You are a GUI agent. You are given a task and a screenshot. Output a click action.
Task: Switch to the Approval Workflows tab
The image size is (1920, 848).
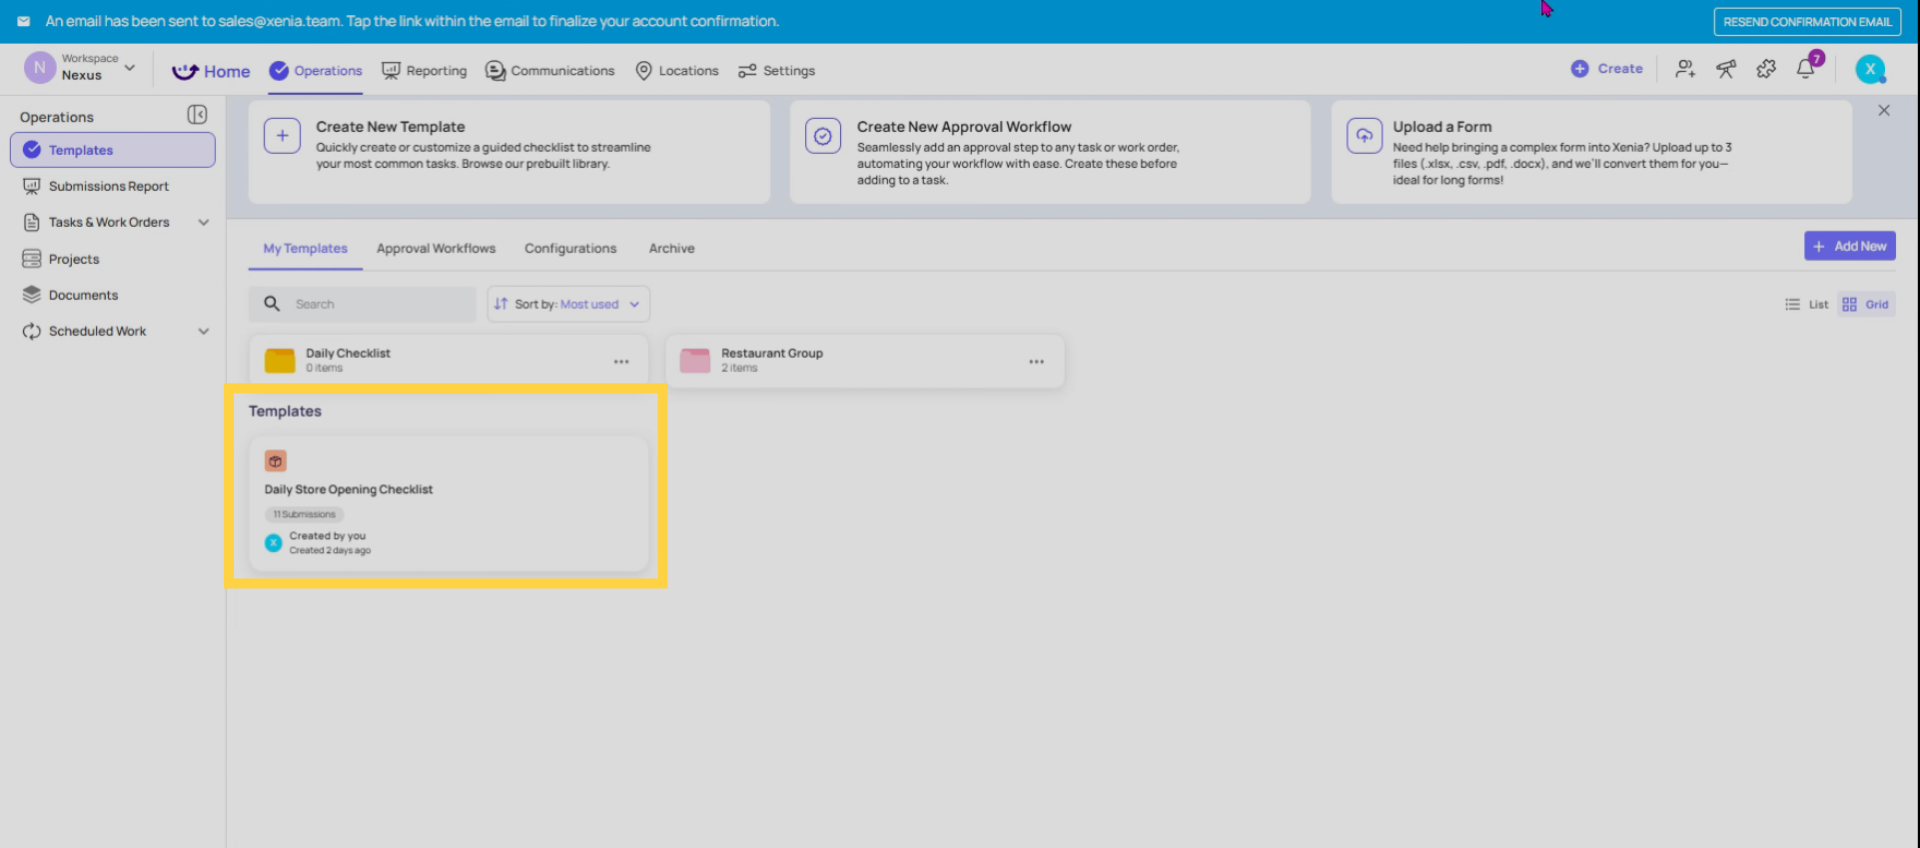436,249
